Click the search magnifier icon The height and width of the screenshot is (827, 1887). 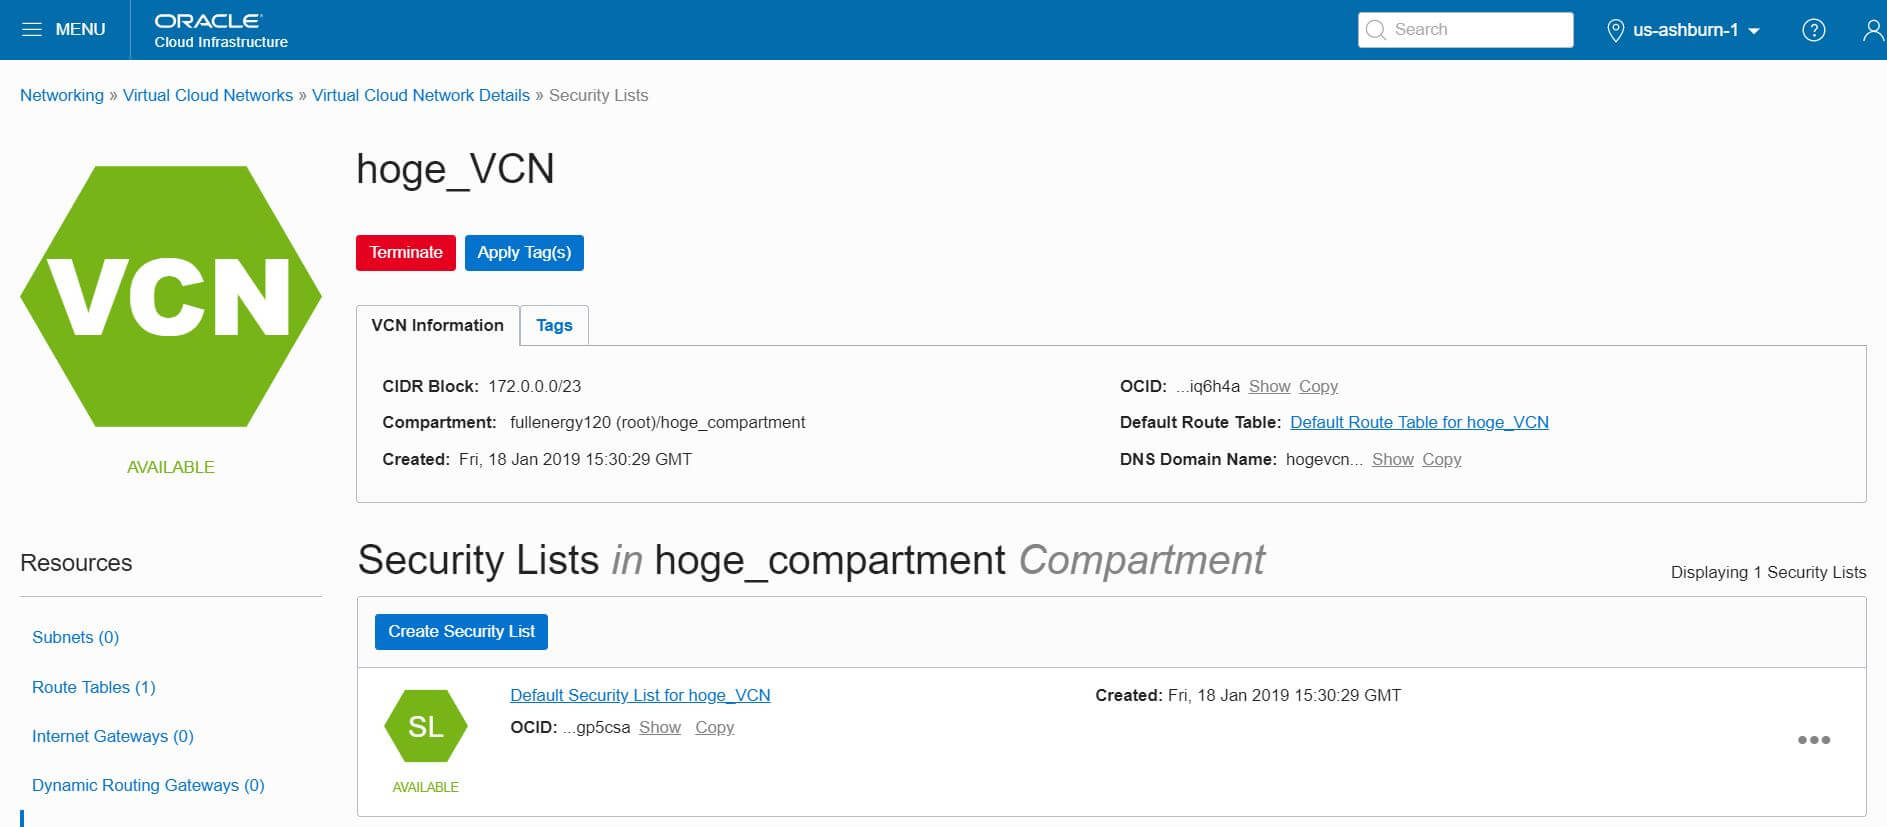click(x=1376, y=30)
